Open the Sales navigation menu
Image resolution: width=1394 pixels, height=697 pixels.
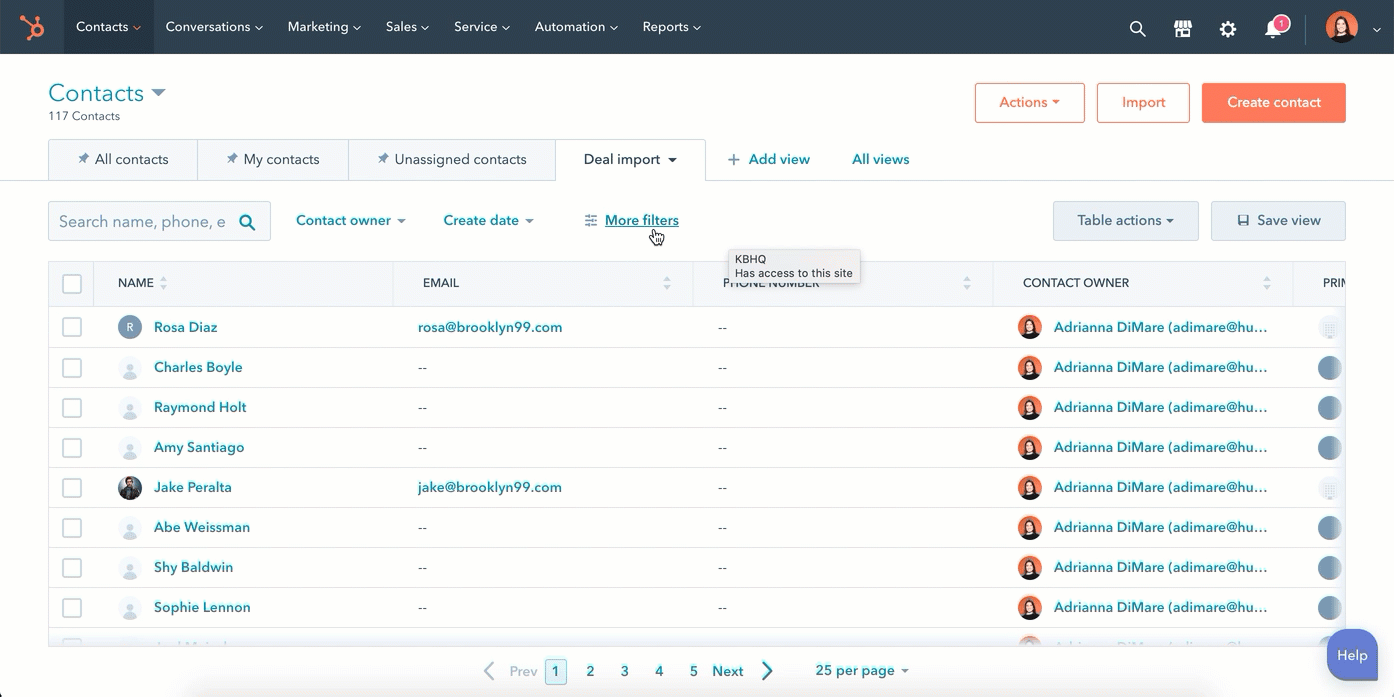pyautogui.click(x=407, y=27)
